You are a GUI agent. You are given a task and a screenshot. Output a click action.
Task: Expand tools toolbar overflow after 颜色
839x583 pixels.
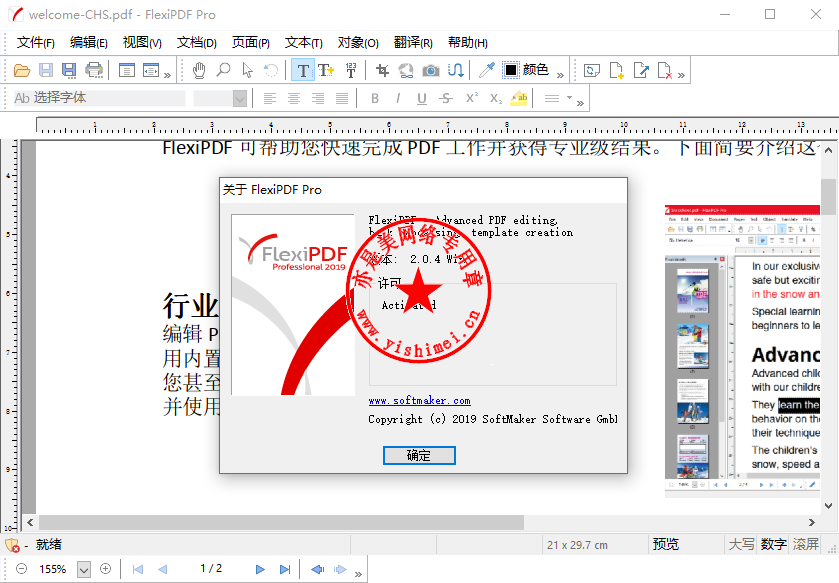[x=560, y=75]
